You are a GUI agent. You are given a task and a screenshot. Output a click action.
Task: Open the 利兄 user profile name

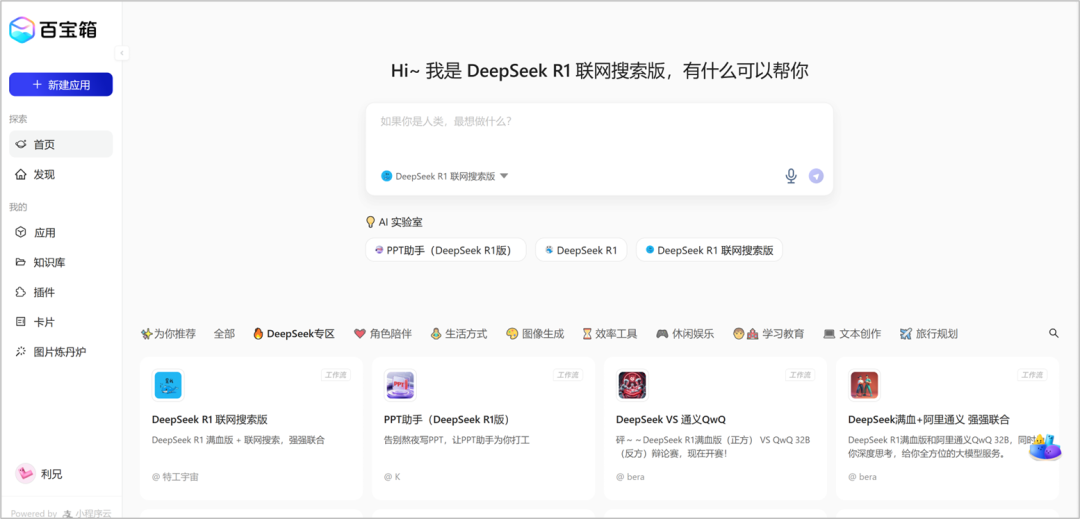click(52, 474)
